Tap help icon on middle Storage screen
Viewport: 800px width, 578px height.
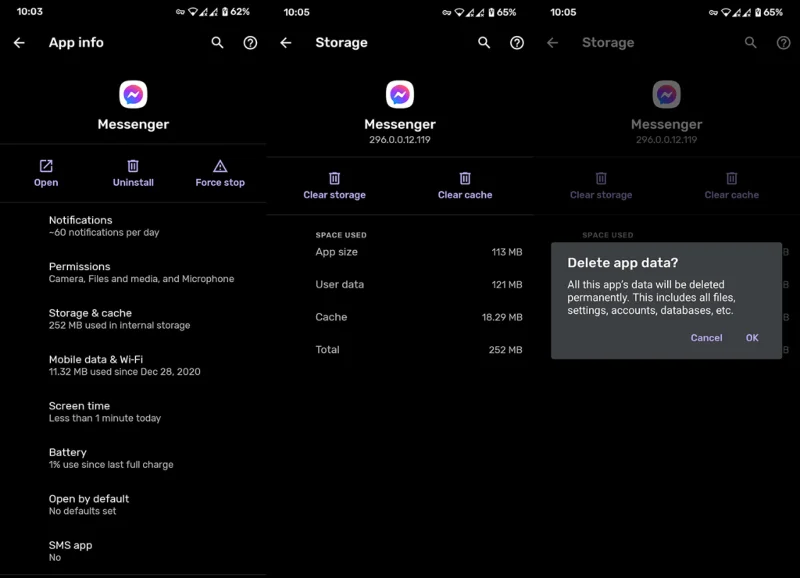517,43
